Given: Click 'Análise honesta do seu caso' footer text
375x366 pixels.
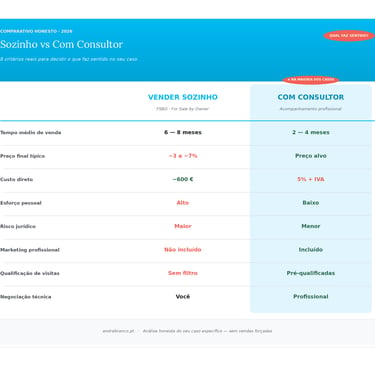Looking at the screenshot, I should pos(207,331).
